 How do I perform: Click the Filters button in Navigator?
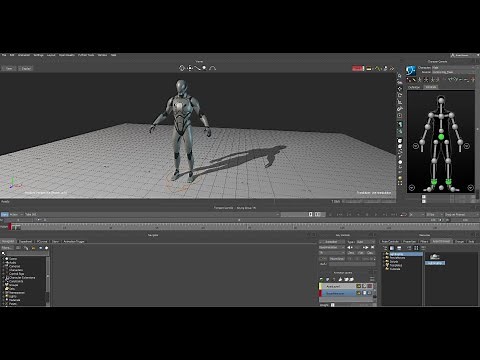coord(7,248)
